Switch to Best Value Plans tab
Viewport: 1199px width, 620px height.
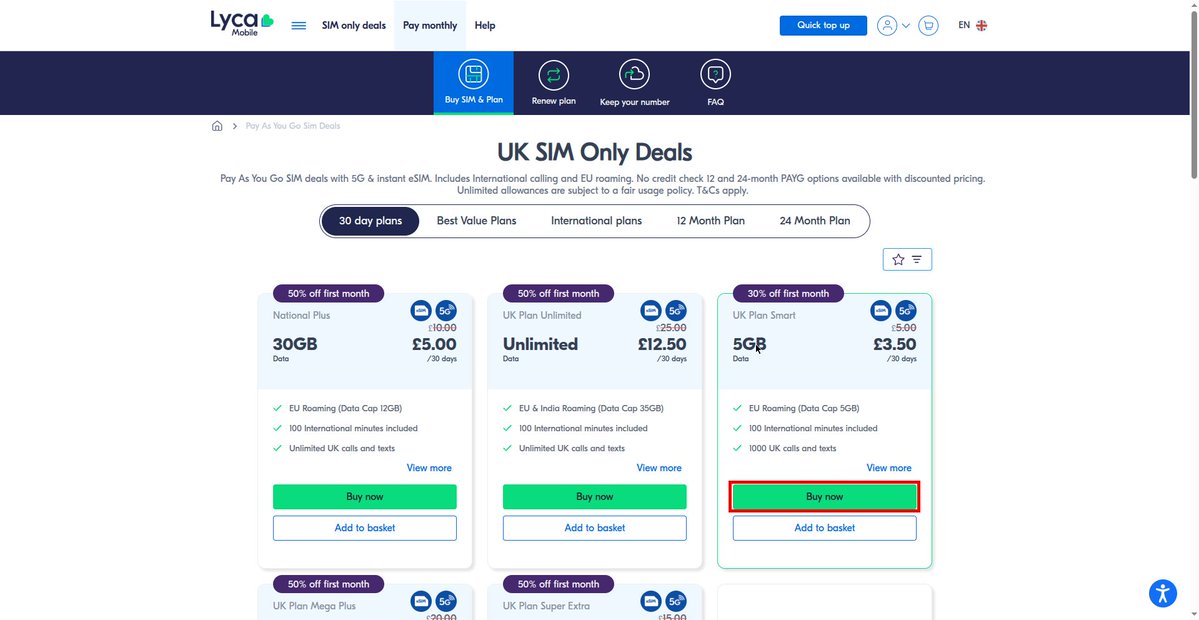click(x=476, y=221)
